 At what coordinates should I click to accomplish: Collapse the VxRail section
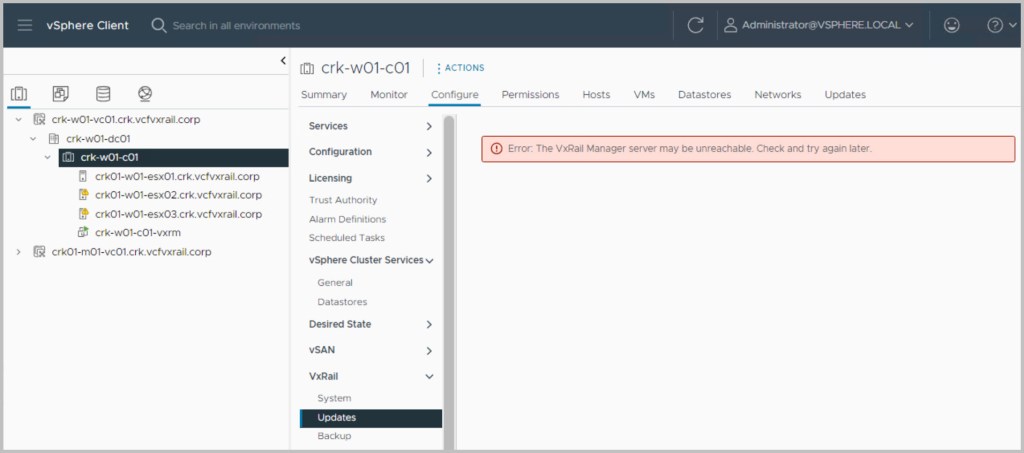(429, 377)
